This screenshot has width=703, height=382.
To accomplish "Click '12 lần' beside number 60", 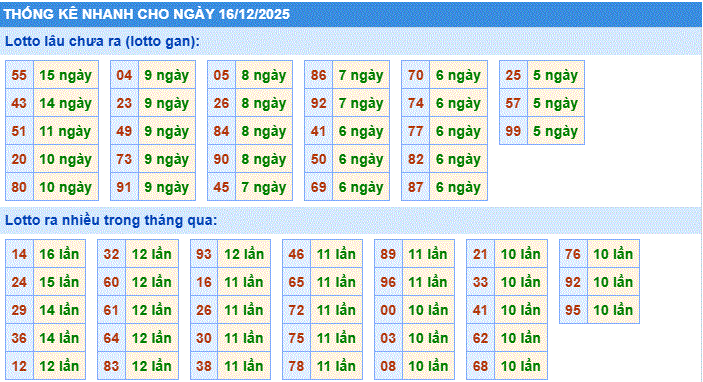I will coord(152,282).
